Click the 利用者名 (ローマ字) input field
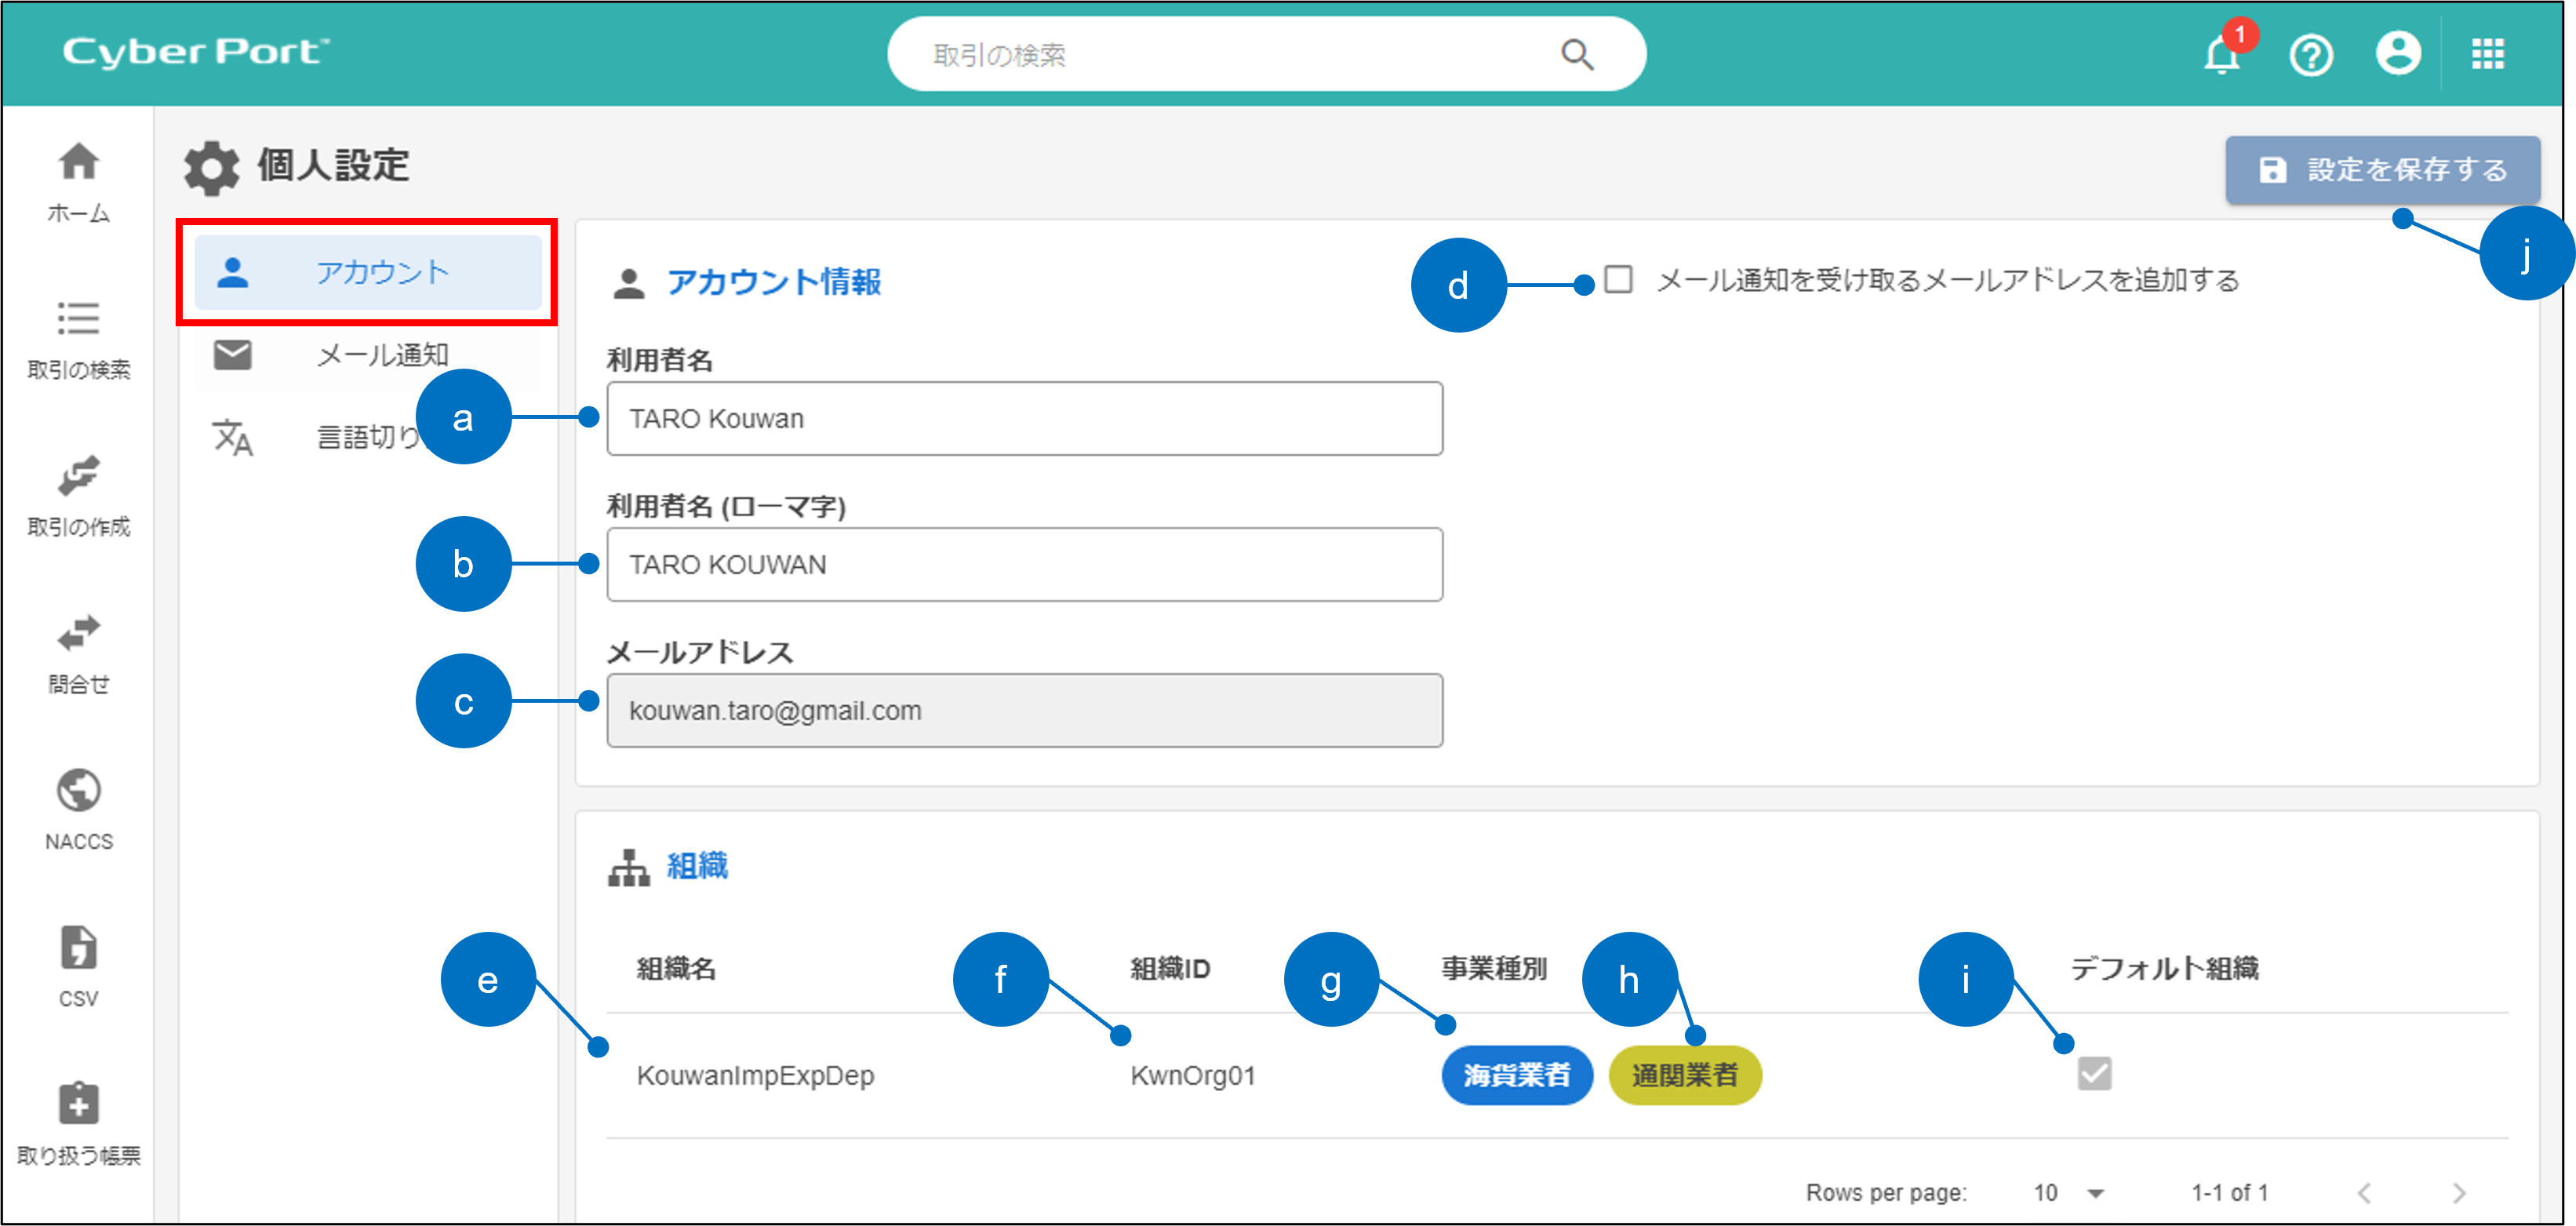The width and height of the screenshot is (2576, 1226). 1024,565
